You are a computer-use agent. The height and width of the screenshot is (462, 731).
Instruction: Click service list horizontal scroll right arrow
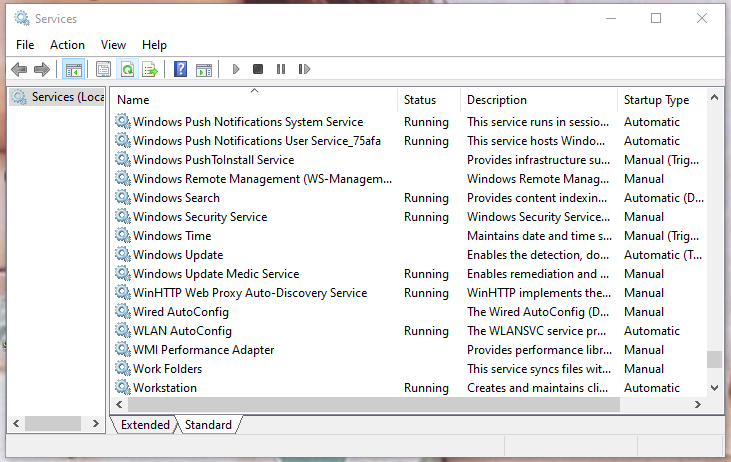click(x=697, y=404)
